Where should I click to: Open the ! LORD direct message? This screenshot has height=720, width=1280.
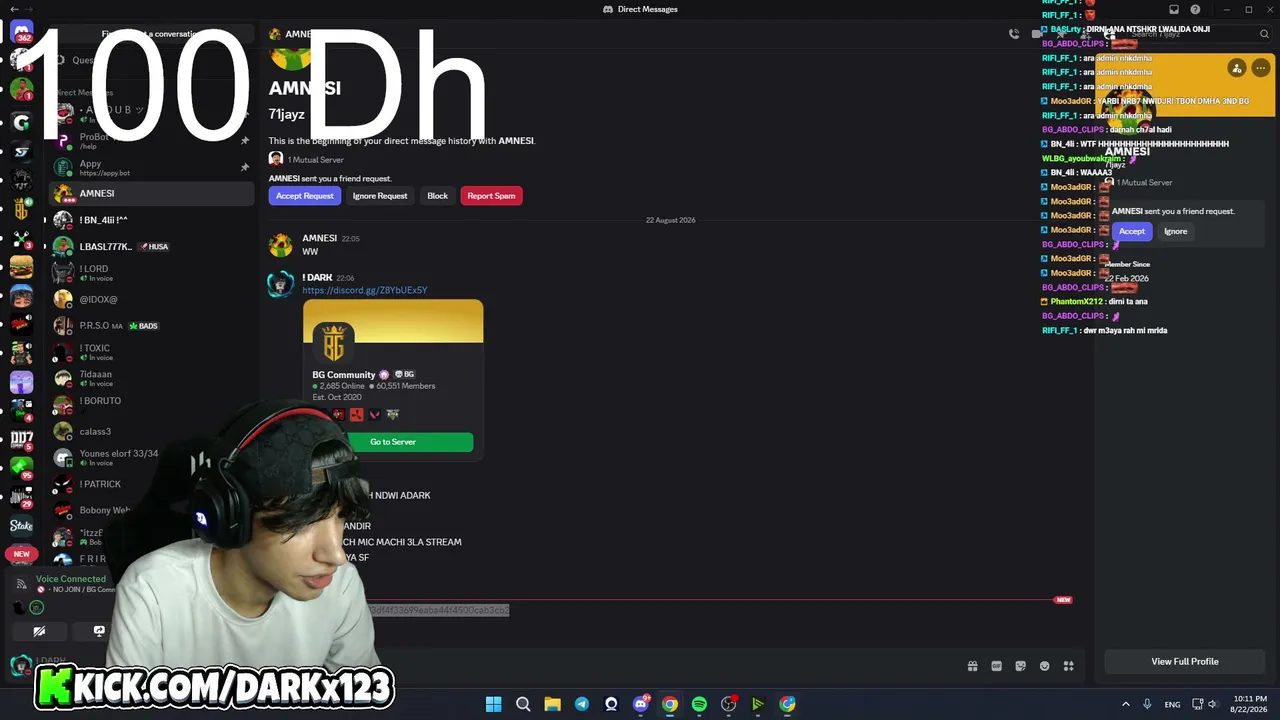pos(150,273)
